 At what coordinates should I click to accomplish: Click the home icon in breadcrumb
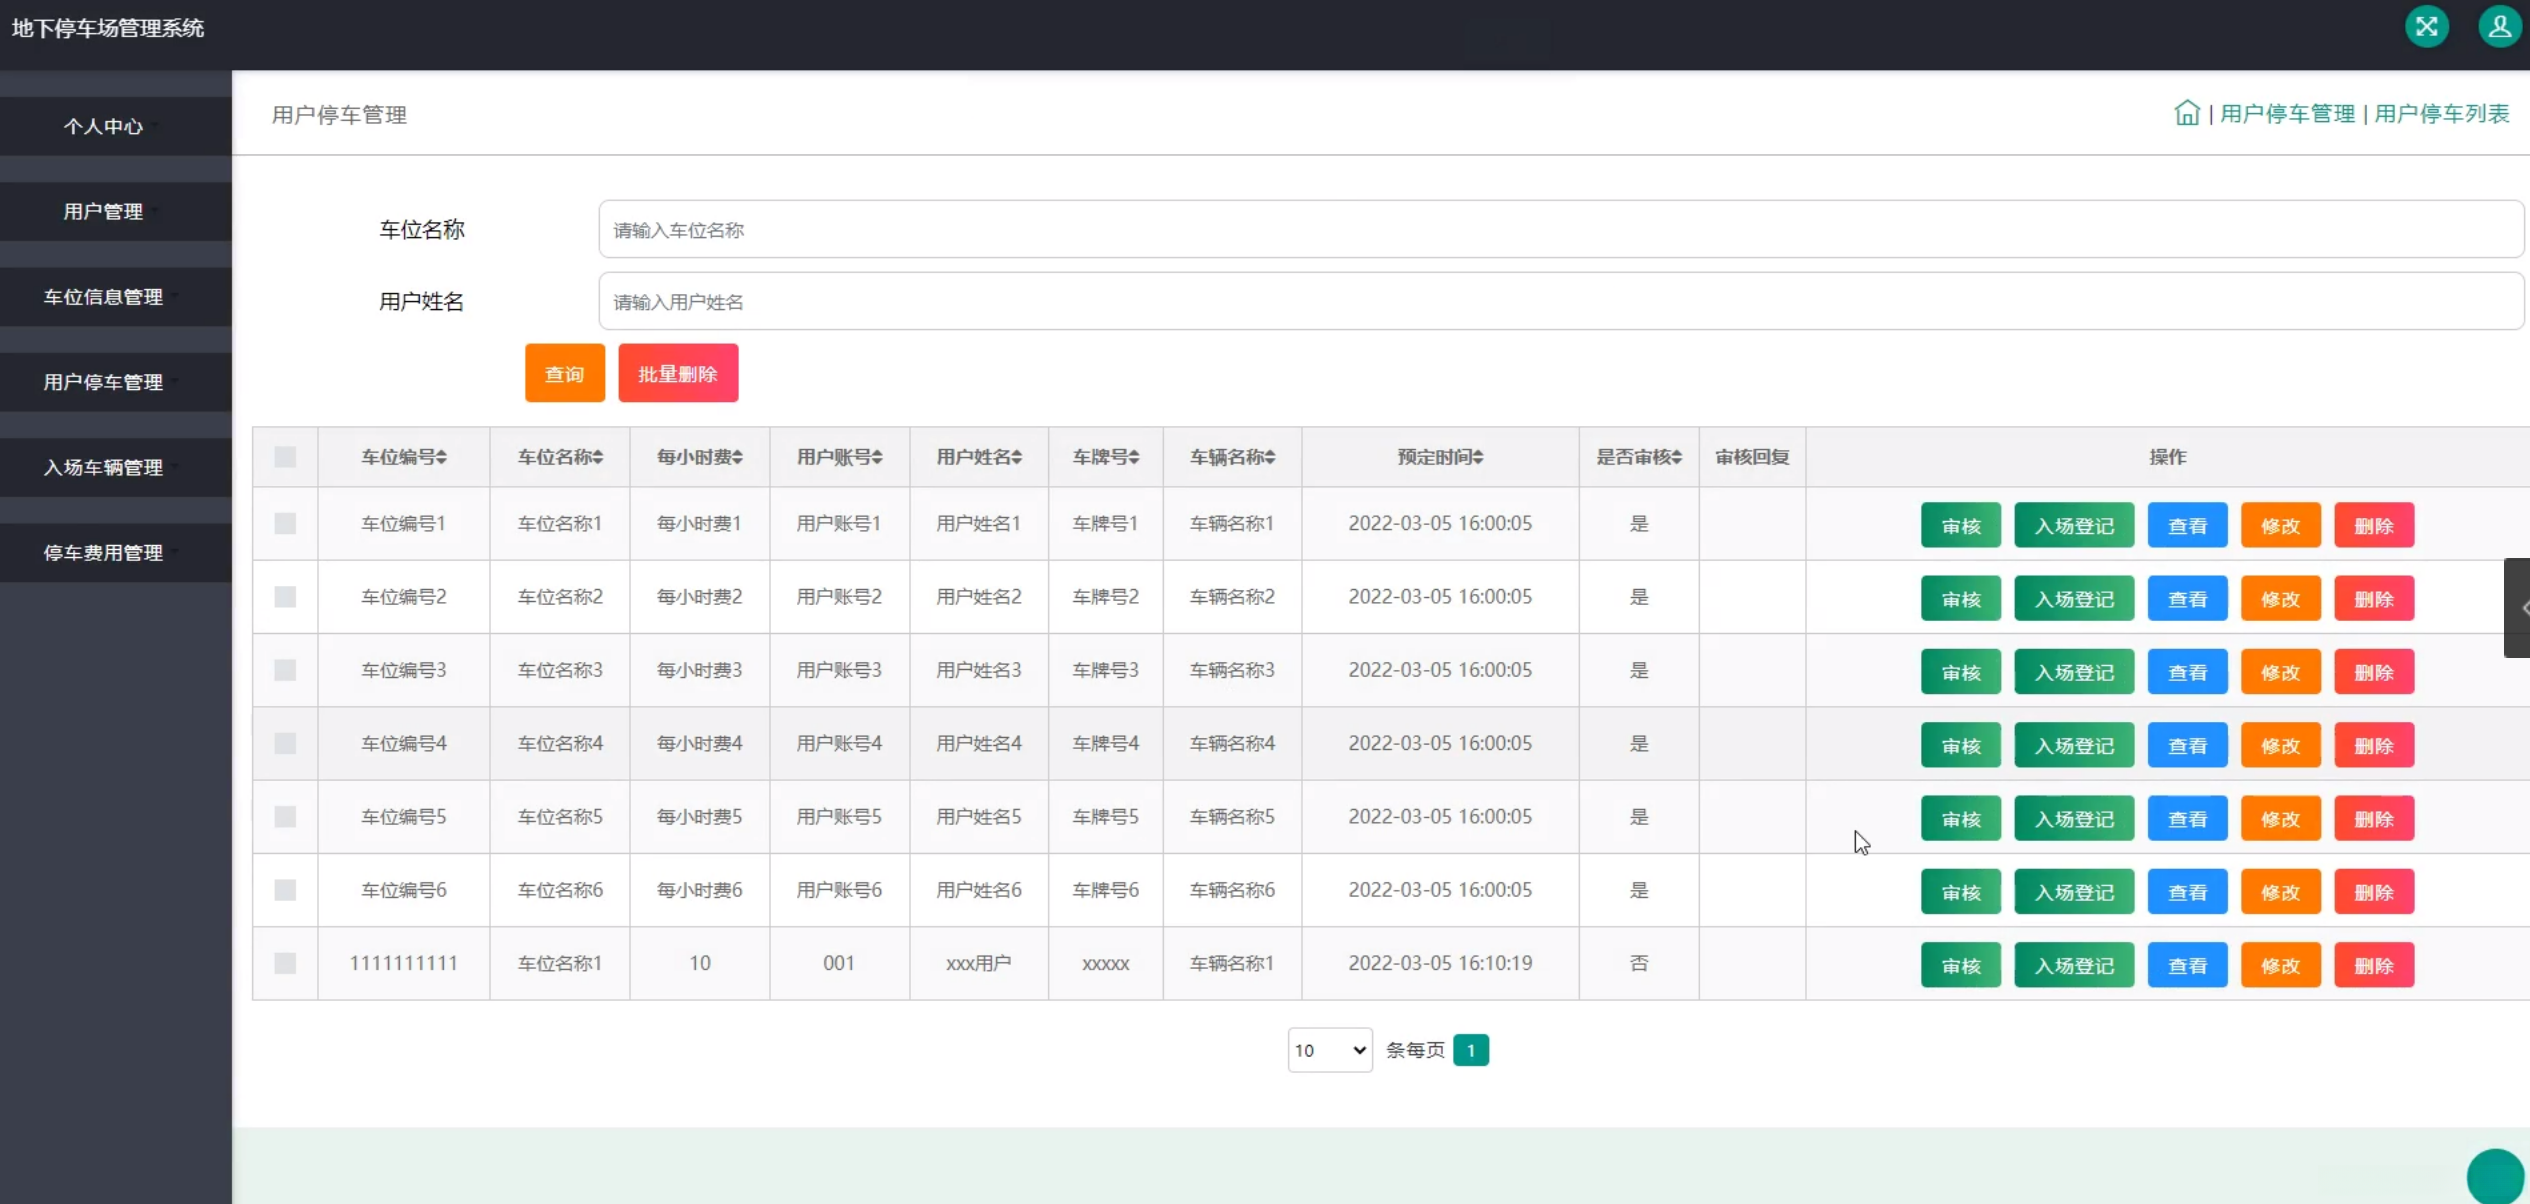point(2186,114)
